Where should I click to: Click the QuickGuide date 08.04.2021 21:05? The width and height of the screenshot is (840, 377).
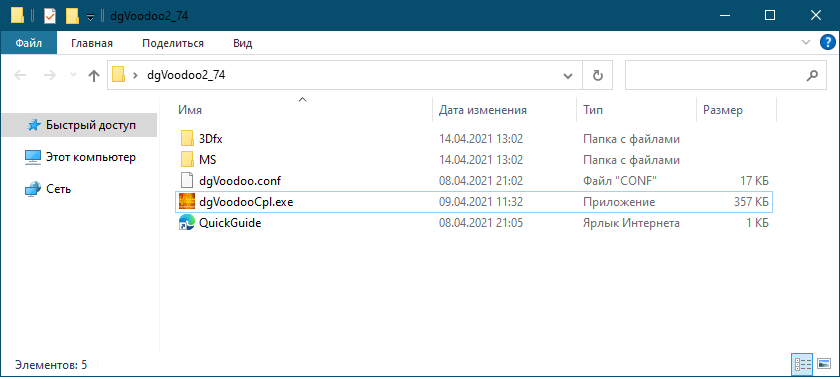(x=481, y=223)
